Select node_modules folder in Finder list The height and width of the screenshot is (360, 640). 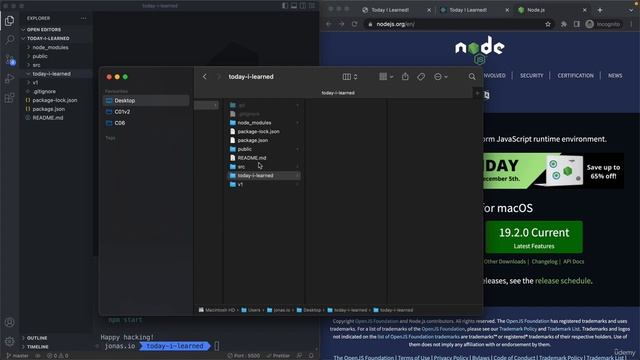(264, 123)
